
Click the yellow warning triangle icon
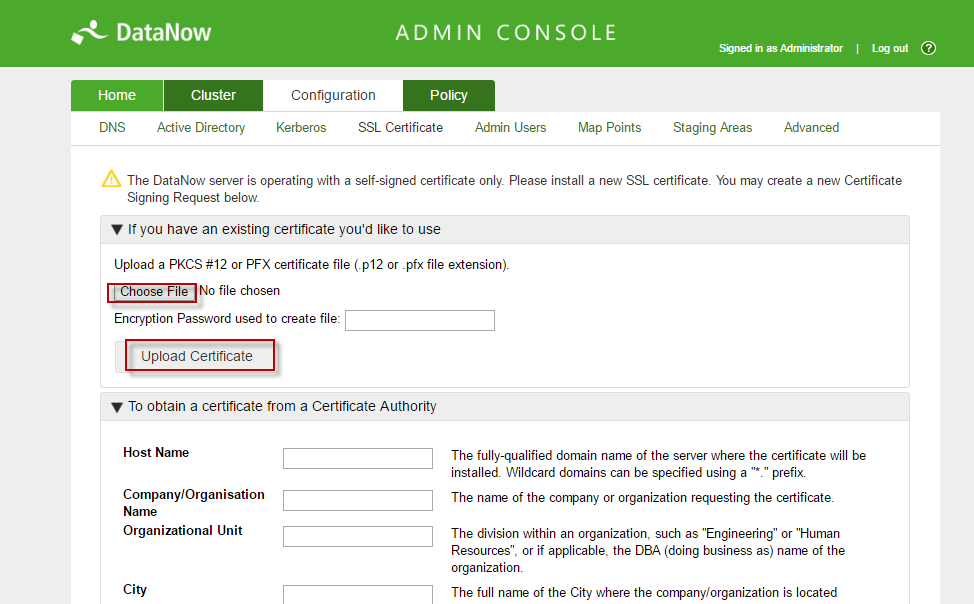(111, 179)
